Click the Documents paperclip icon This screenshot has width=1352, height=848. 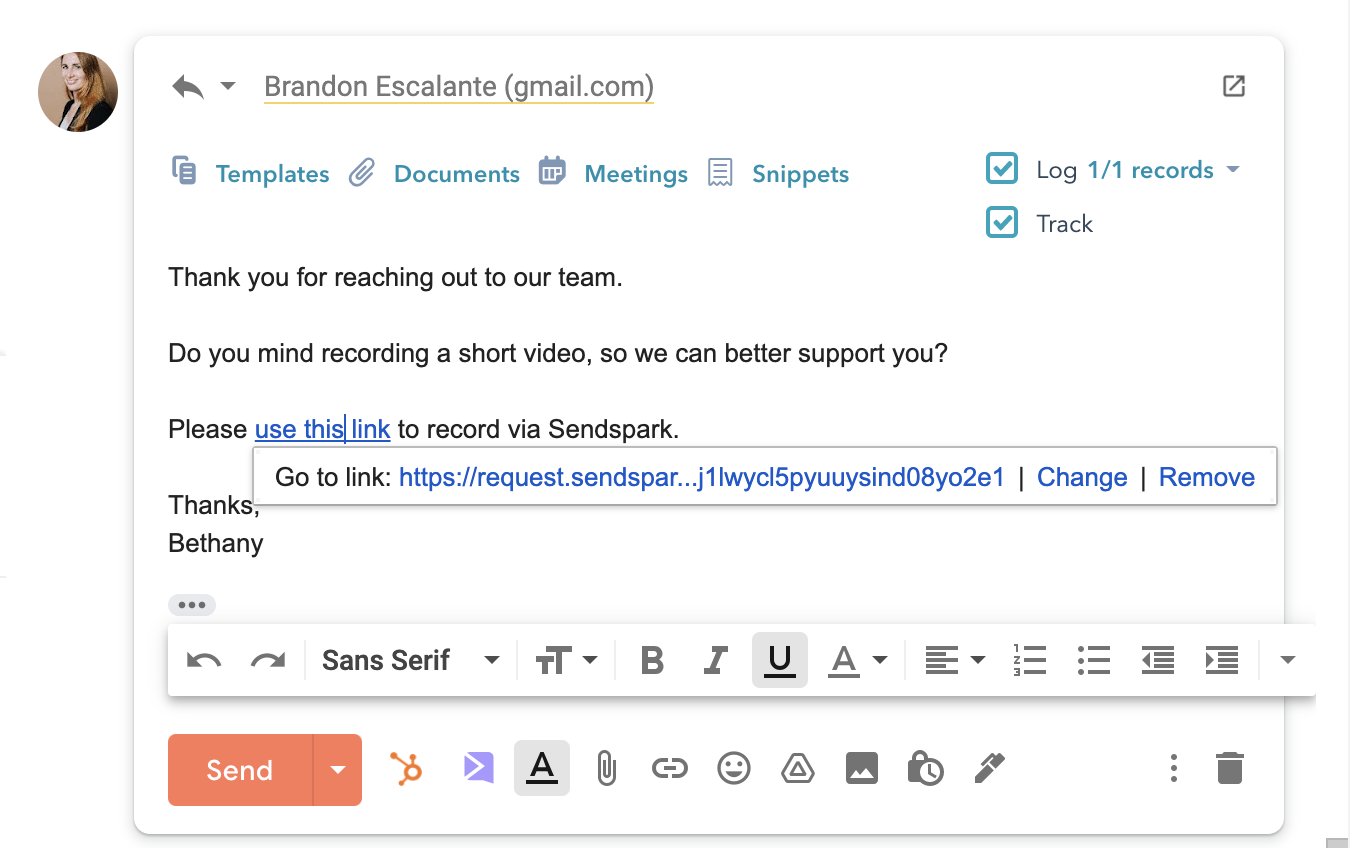pyautogui.click(x=361, y=173)
